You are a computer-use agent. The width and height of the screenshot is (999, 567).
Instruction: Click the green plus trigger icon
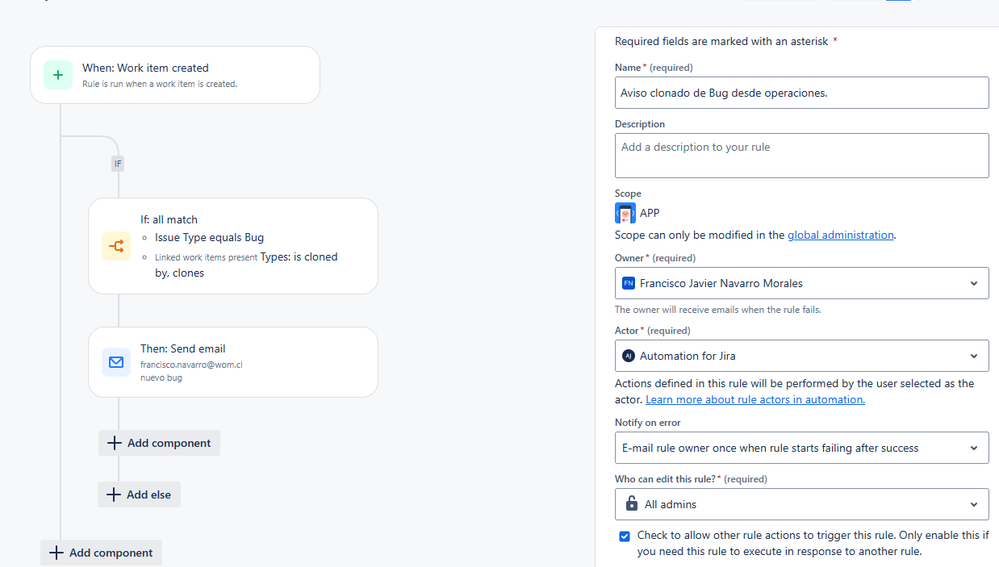point(58,75)
